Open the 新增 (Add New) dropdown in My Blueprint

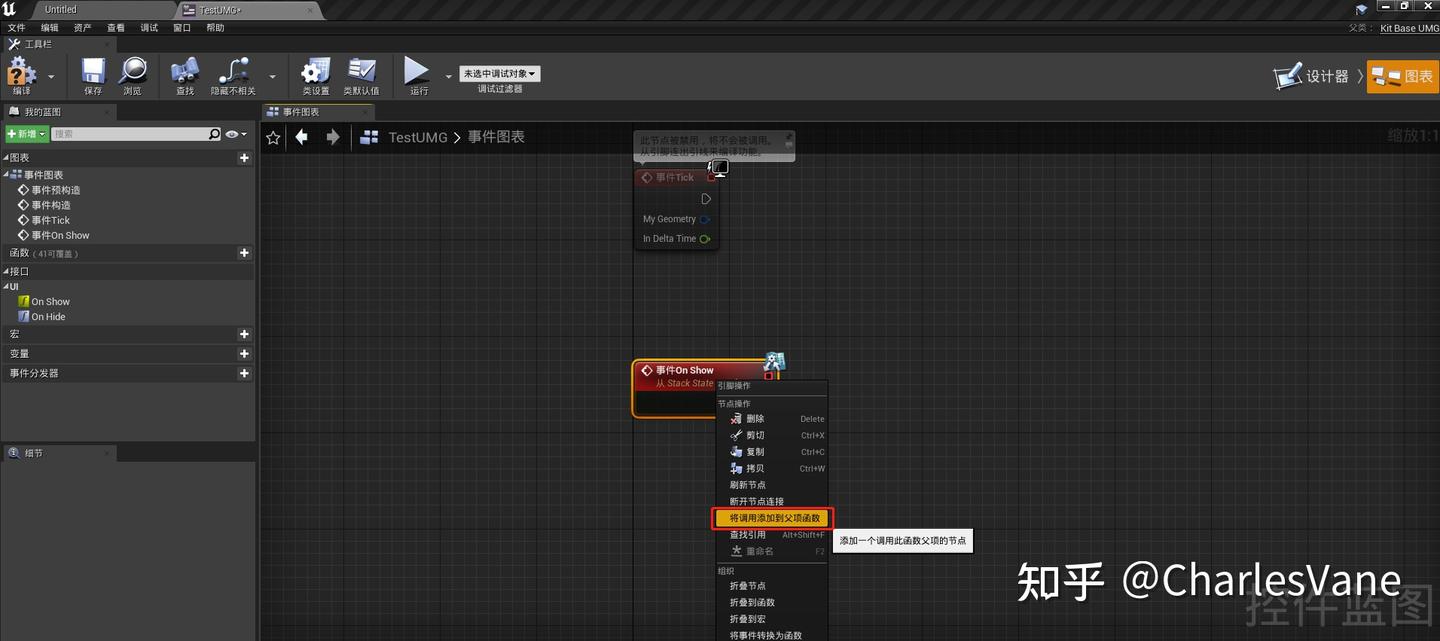point(26,133)
